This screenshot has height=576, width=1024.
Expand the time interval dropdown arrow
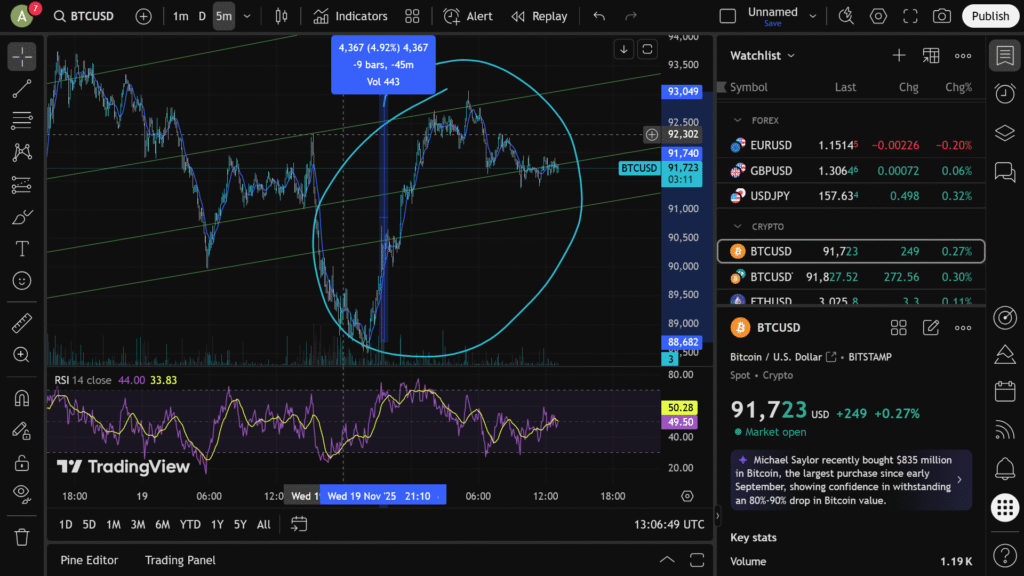tap(247, 16)
